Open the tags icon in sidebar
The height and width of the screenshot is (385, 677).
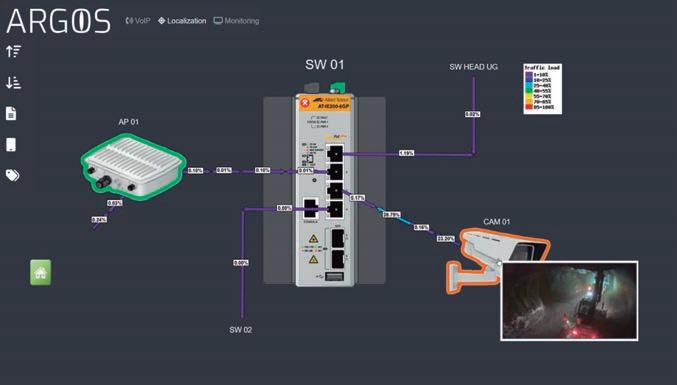[x=13, y=175]
